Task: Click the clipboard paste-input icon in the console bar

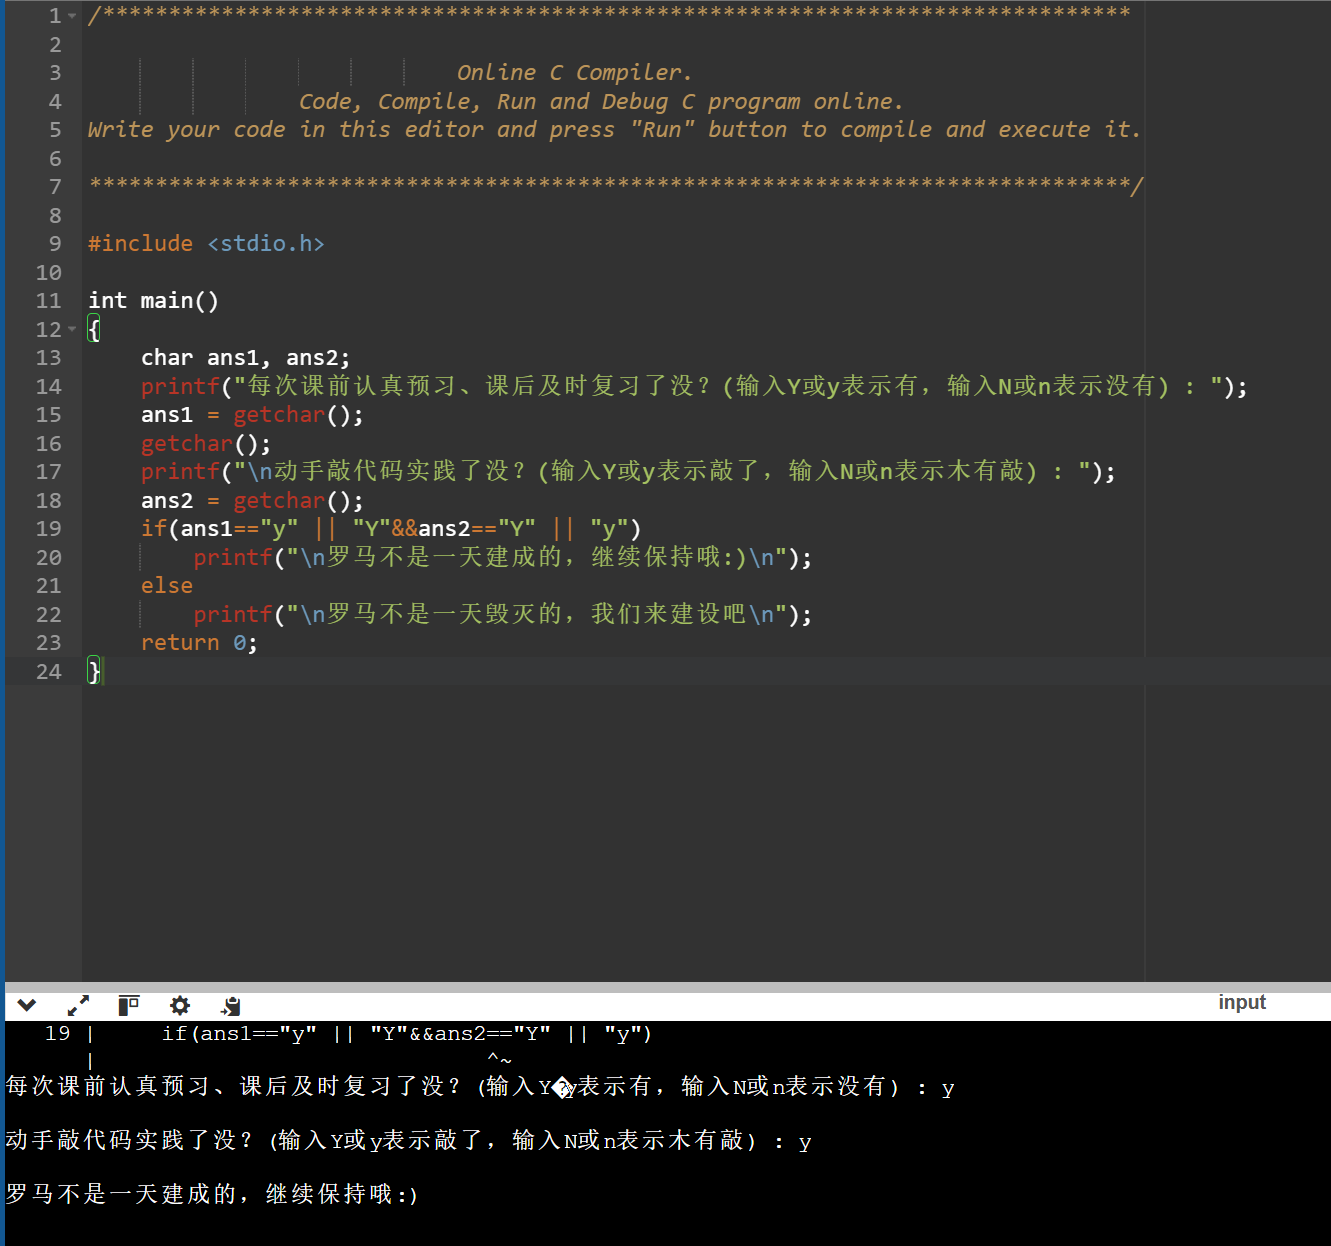Action: click(x=231, y=1005)
